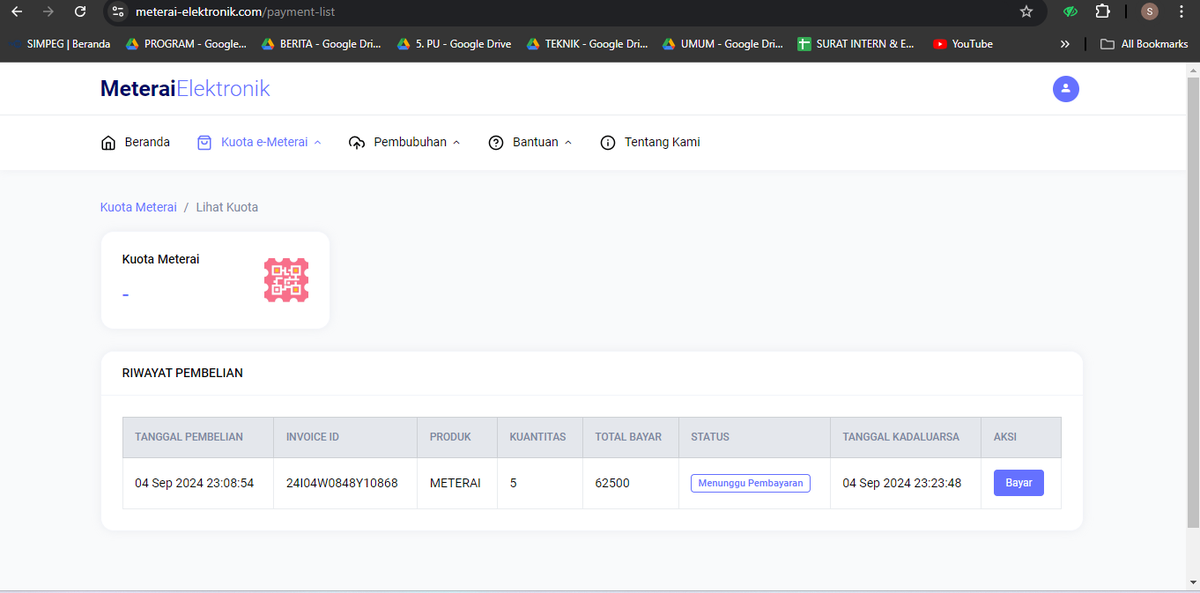Reload the page with refresh icon

pyautogui.click(x=81, y=12)
